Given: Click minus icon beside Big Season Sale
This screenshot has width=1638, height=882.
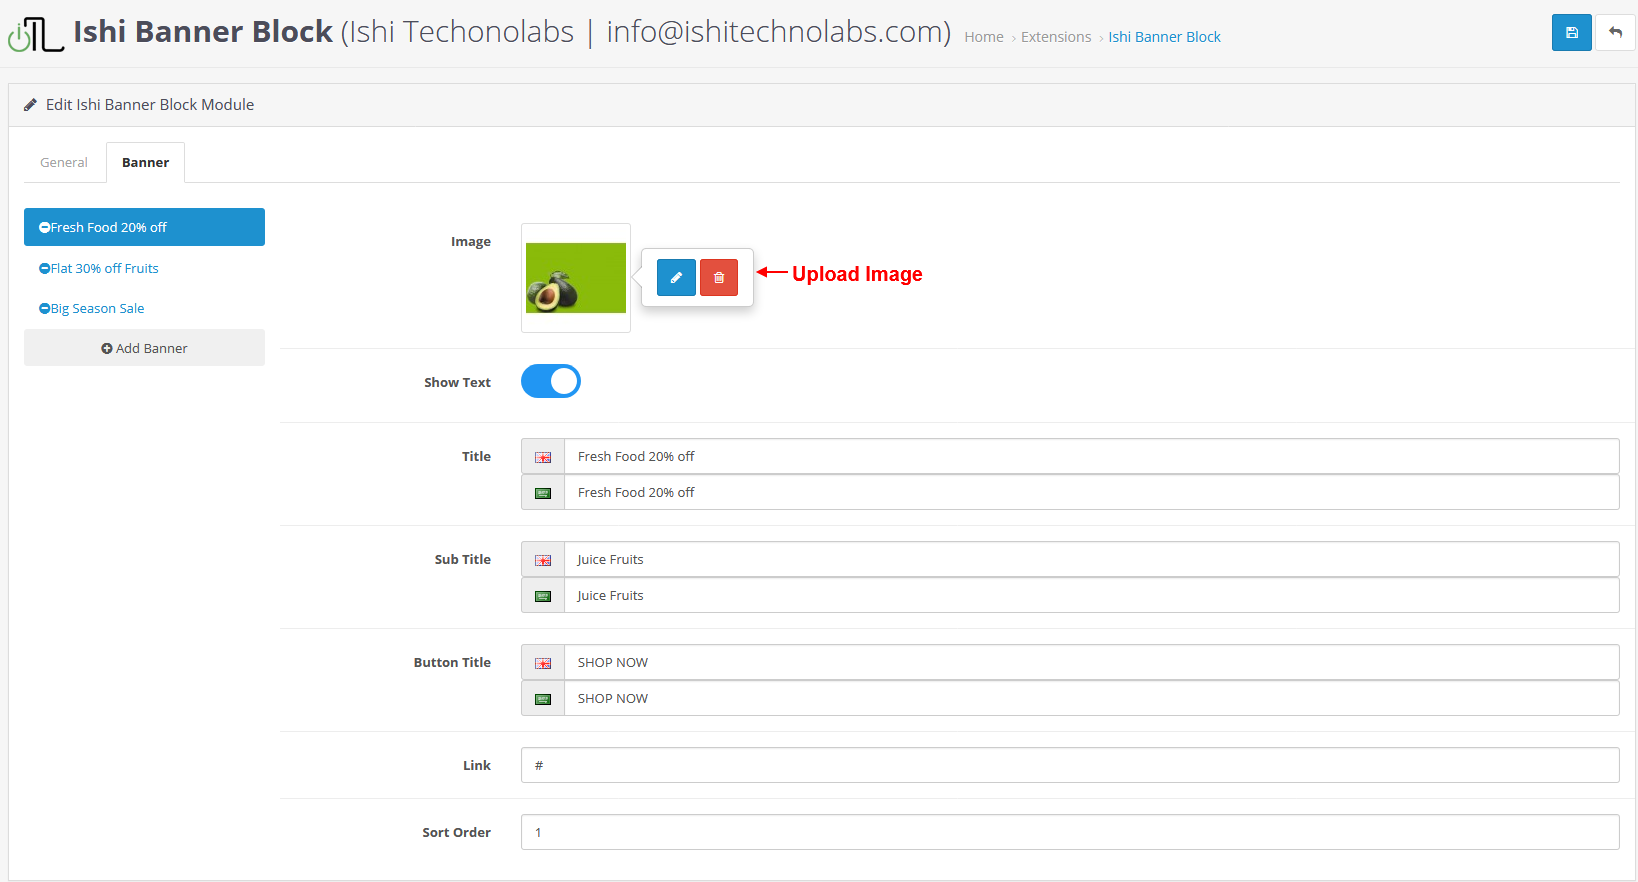Looking at the screenshot, I should [x=44, y=309].
